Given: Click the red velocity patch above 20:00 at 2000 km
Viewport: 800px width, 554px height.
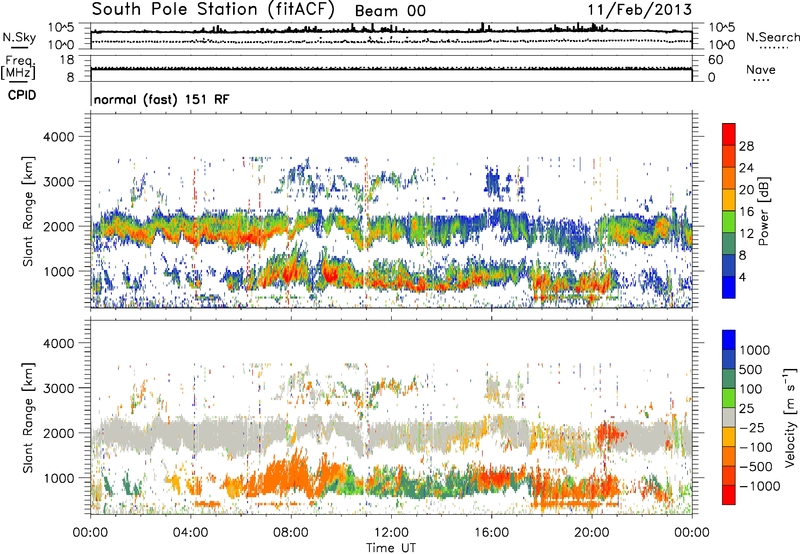Looking at the screenshot, I should click(x=609, y=432).
